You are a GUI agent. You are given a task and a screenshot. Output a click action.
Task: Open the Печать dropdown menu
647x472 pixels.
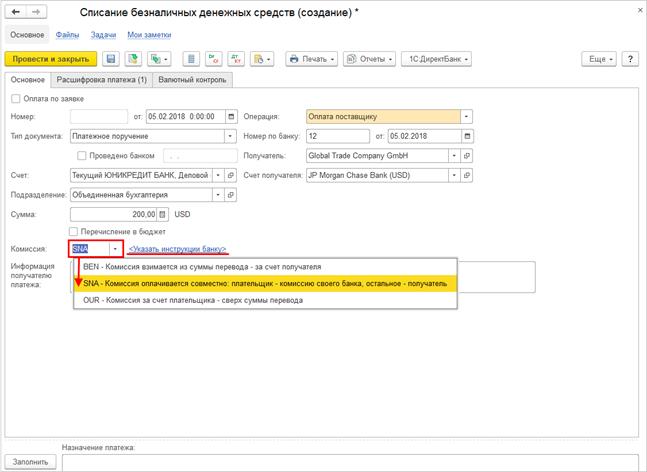pyautogui.click(x=313, y=60)
